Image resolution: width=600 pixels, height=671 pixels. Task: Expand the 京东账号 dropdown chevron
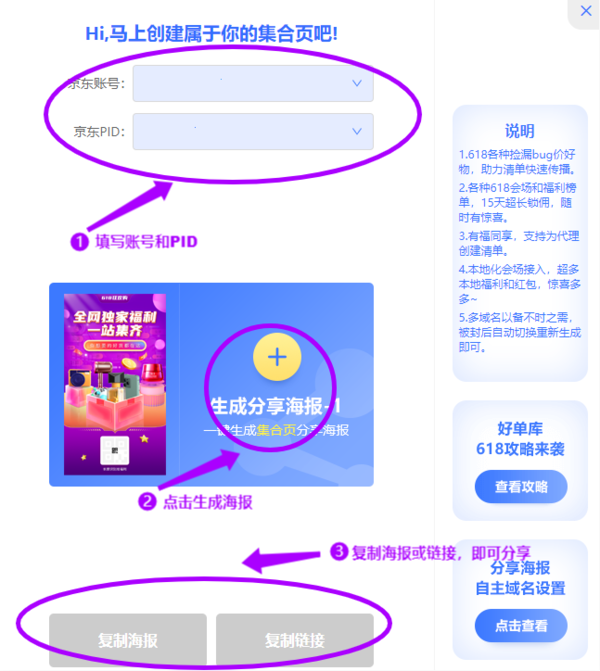pyautogui.click(x=356, y=83)
